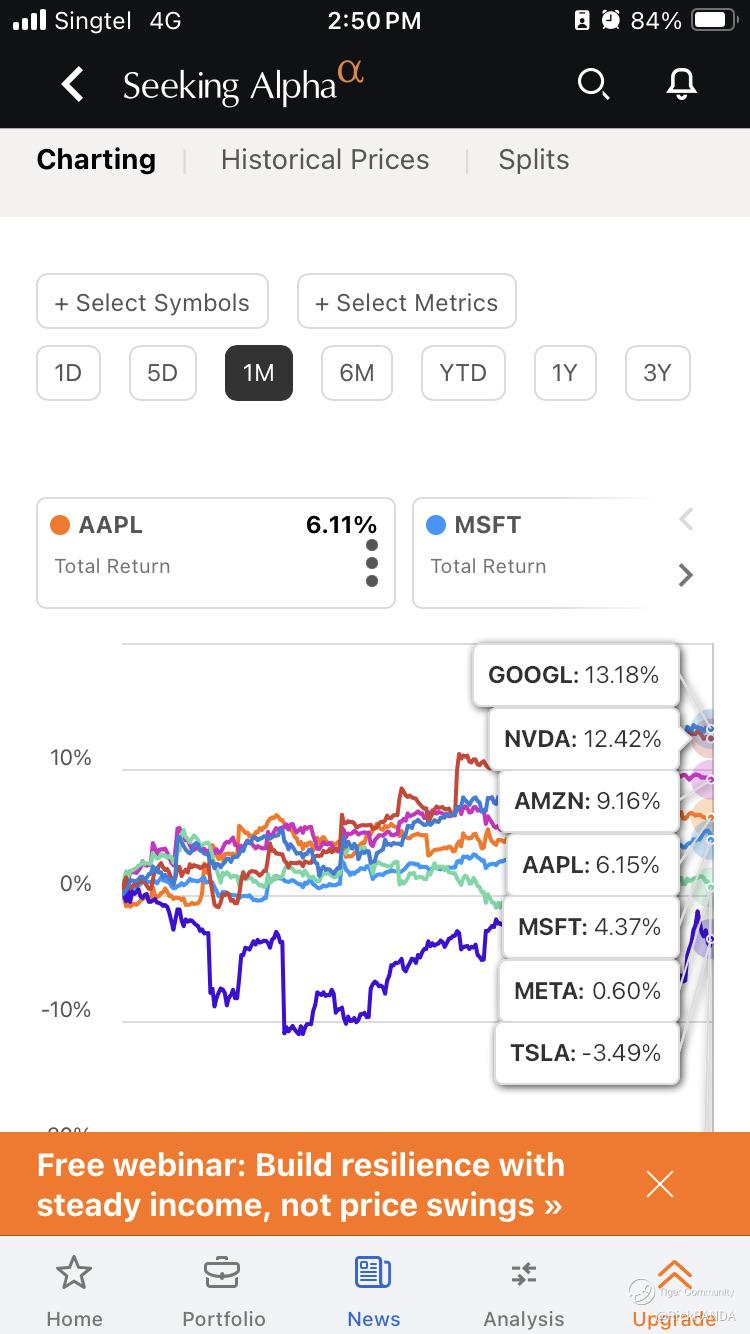Open AAPL card three-dot menu
This screenshot has height=1334, width=750.
pos(372,563)
